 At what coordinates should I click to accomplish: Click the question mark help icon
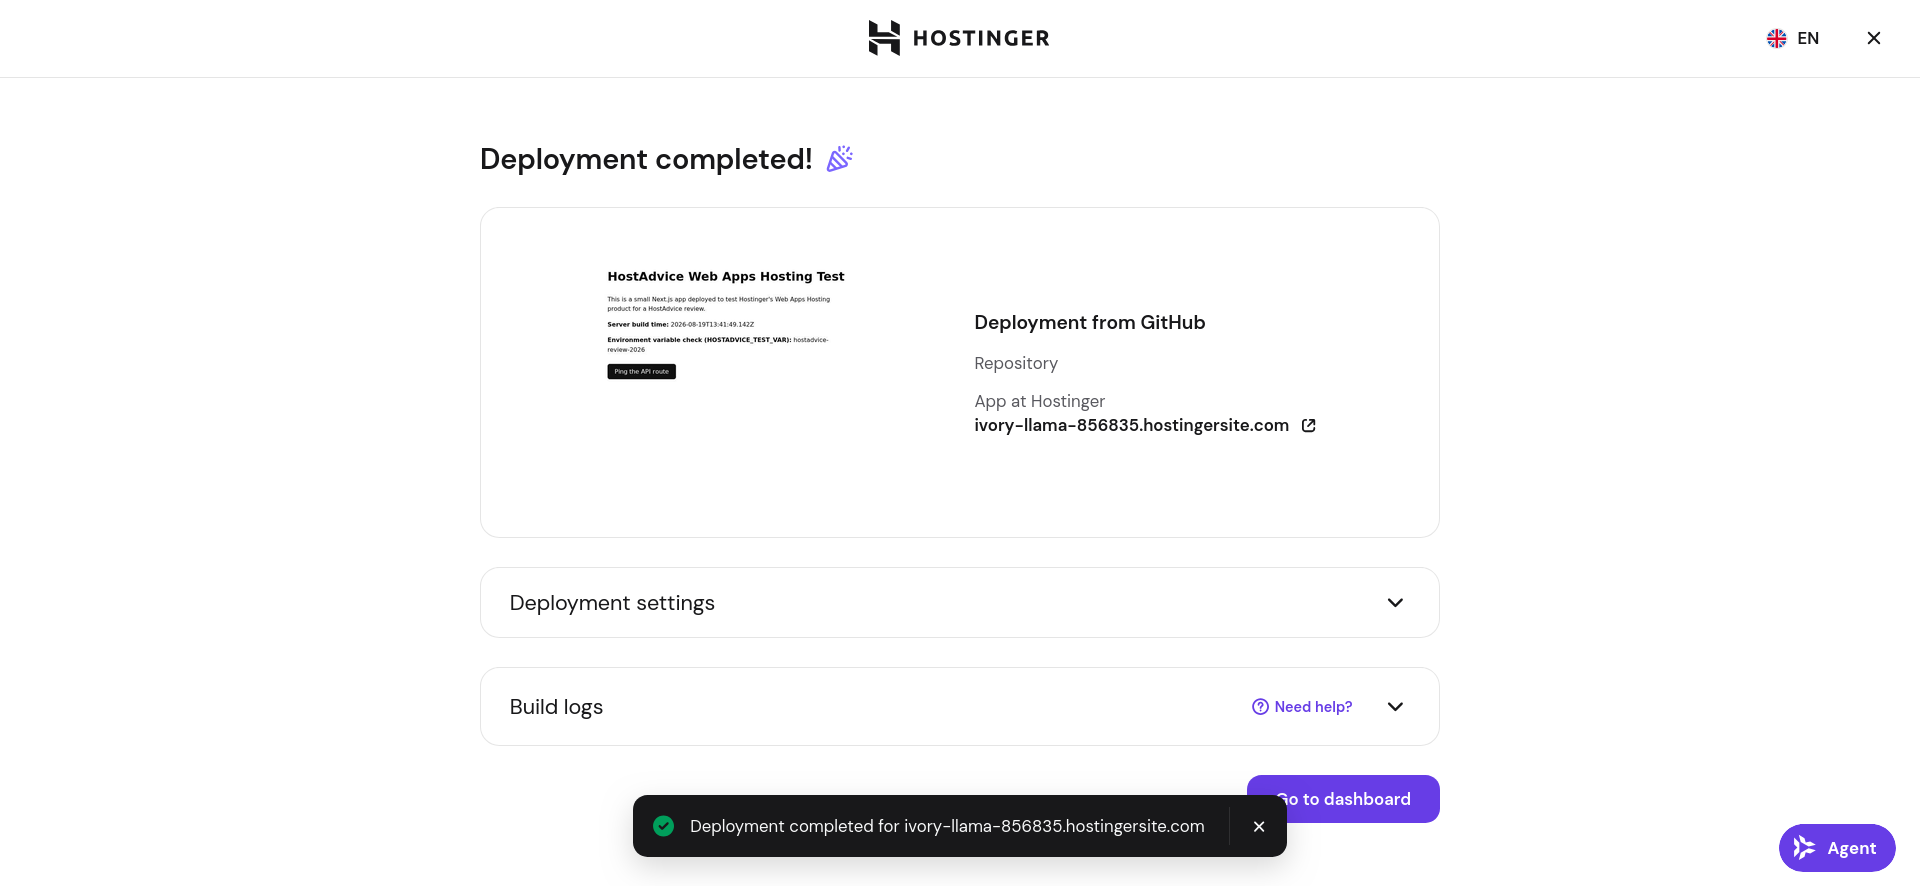(1260, 707)
